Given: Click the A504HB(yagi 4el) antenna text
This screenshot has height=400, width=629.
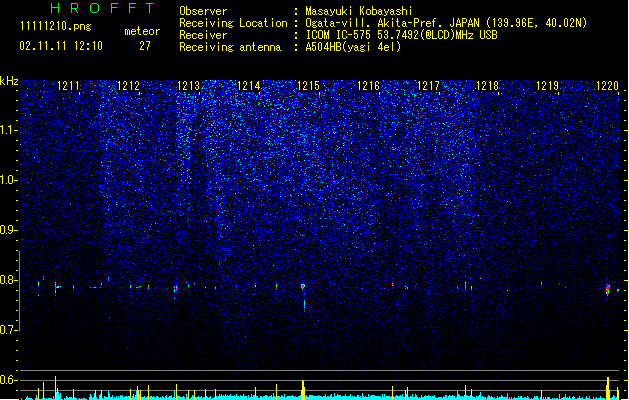Looking at the screenshot, I should coord(353,47).
